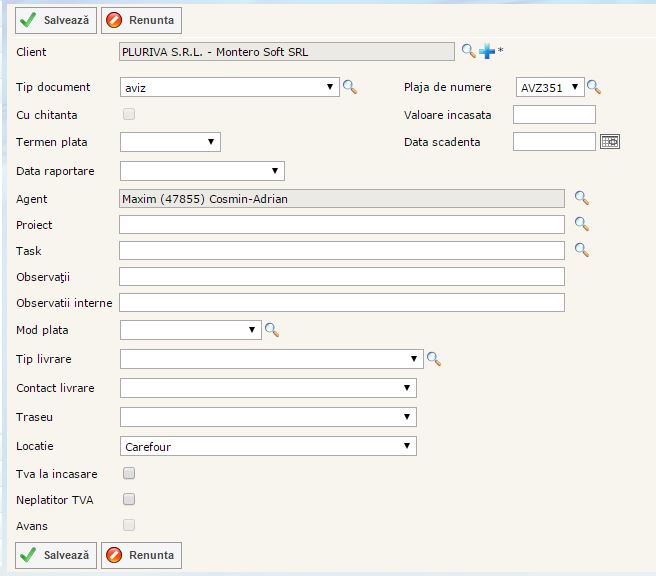Click the magnifier icon beside Agent field
Screen dimensions: 656x576
tap(581, 198)
